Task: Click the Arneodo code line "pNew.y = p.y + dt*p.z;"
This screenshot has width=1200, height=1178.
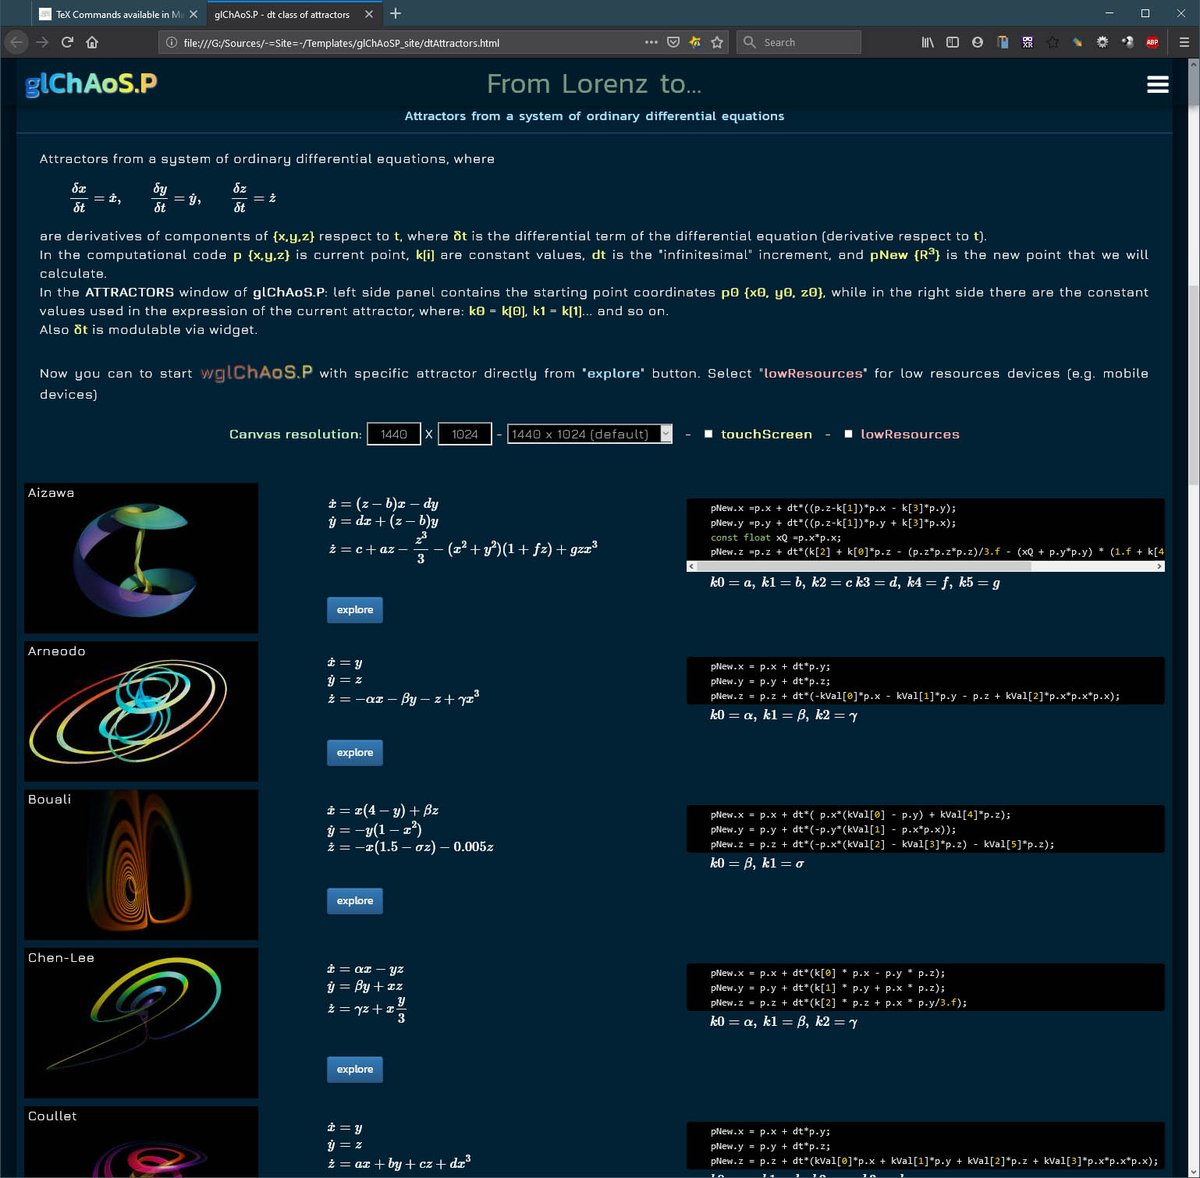Action: point(770,681)
